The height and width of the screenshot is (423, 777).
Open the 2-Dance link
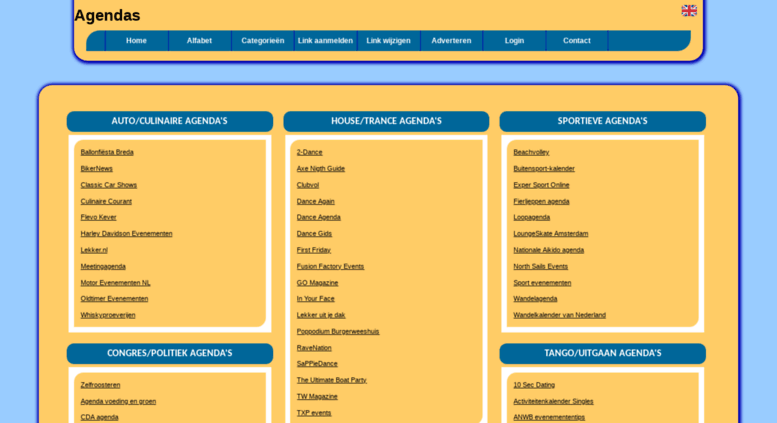click(x=310, y=152)
